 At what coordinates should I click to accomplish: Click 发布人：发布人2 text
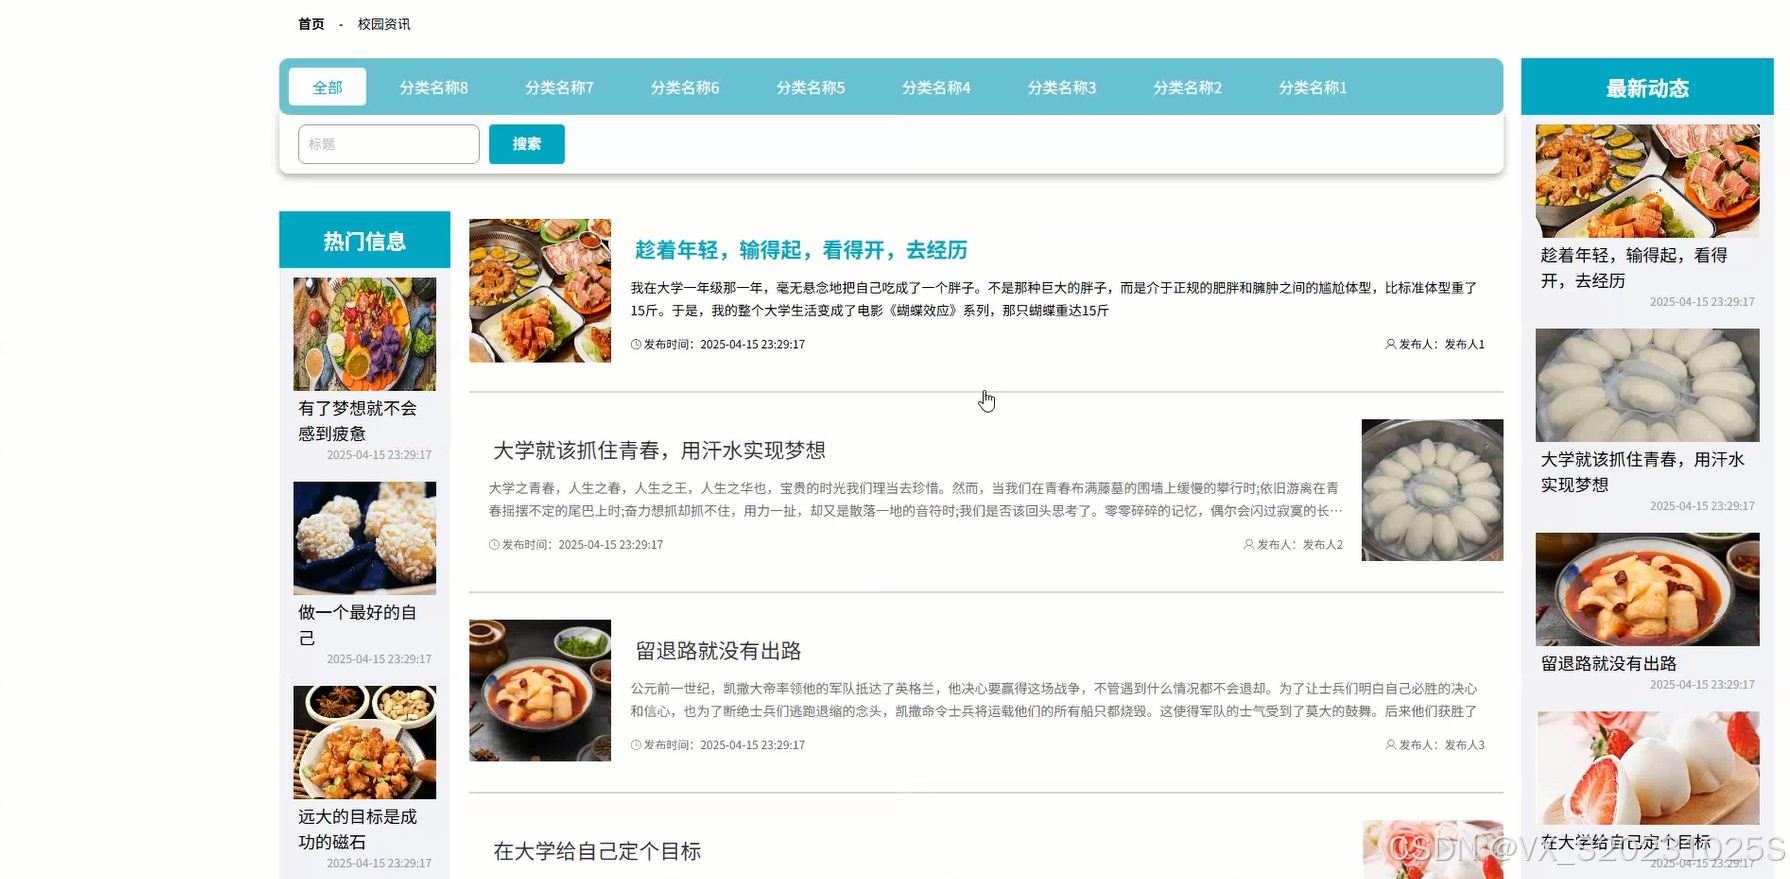pos(1300,545)
